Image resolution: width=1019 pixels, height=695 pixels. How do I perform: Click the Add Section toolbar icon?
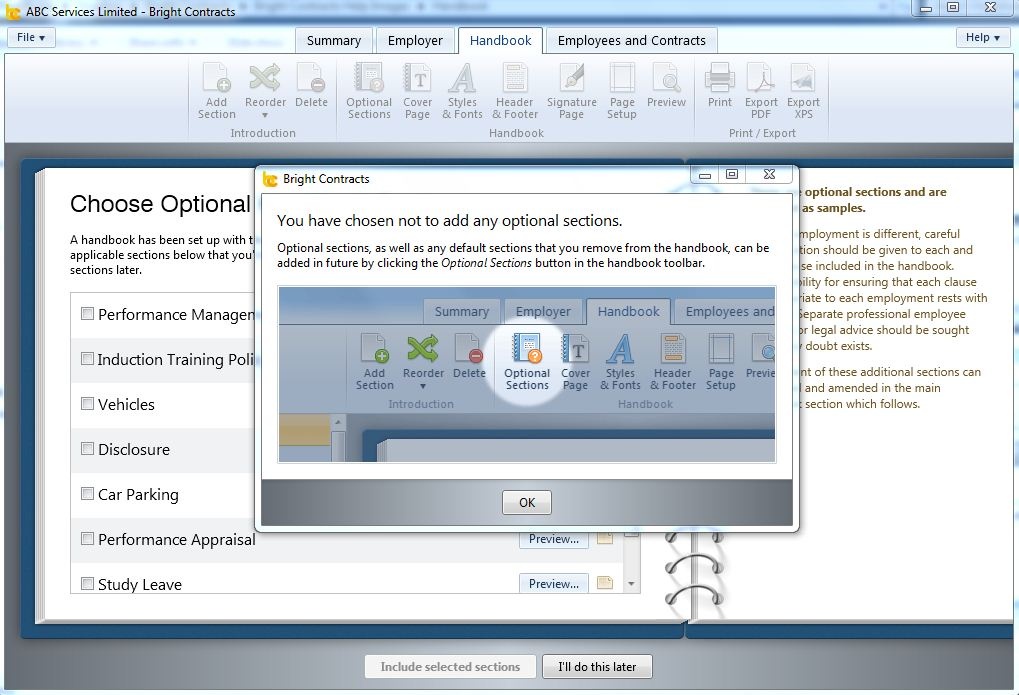tap(216, 90)
